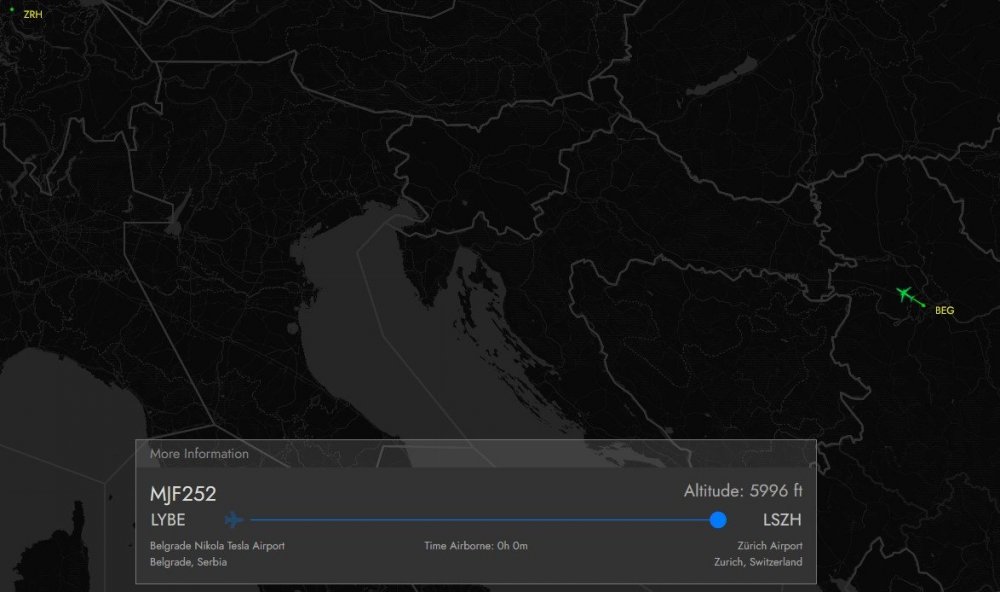Click the LYBE departure airport code
The height and width of the screenshot is (592, 1000).
click(x=168, y=520)
